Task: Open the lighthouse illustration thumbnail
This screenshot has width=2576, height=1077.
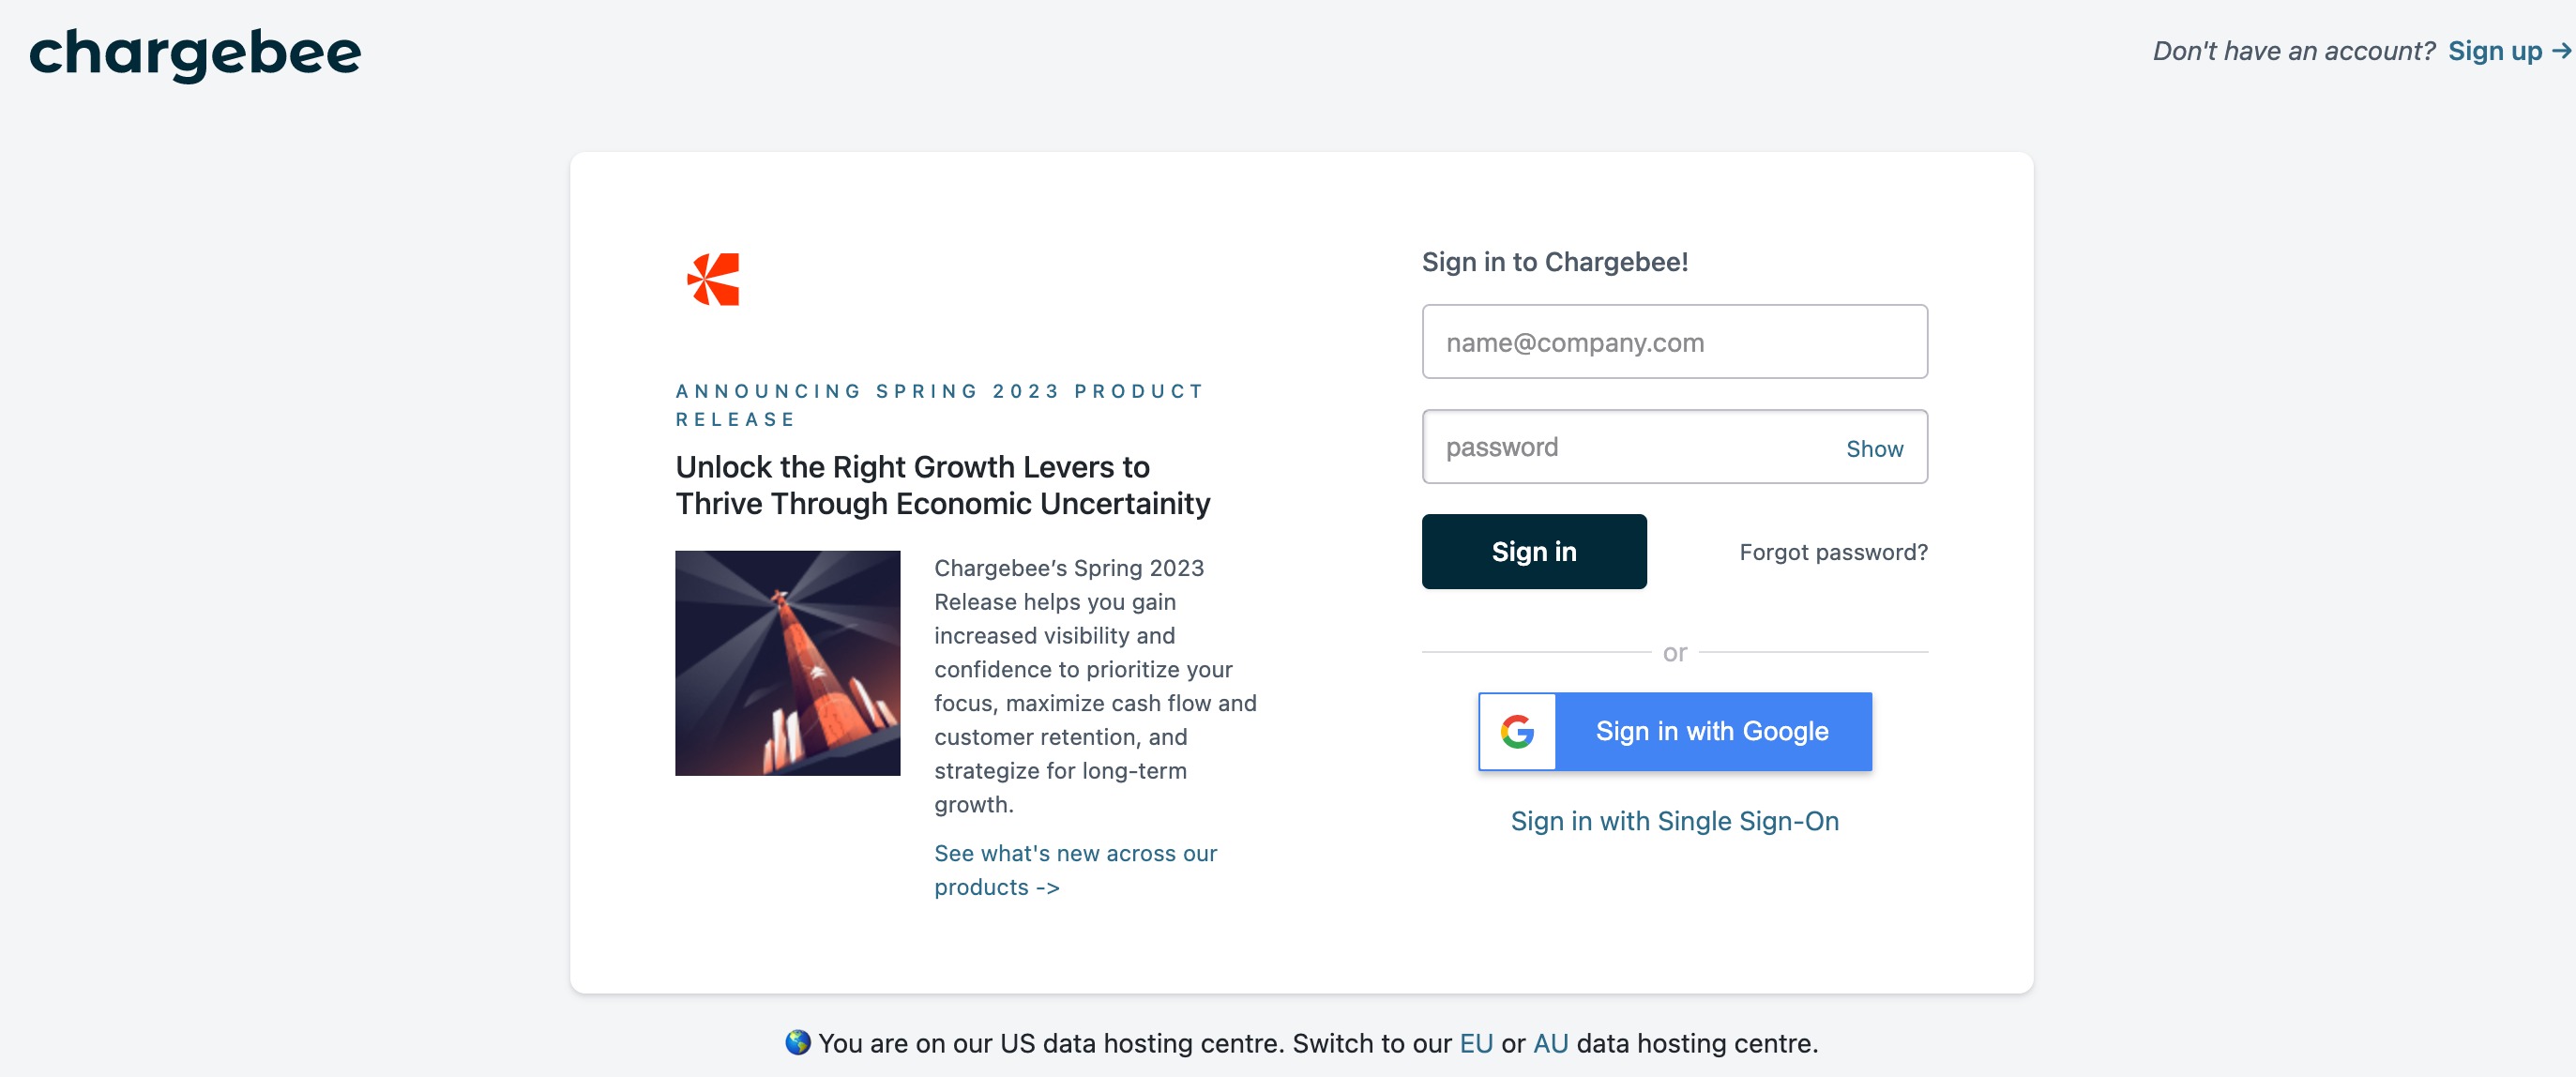Action: [787, 663]
